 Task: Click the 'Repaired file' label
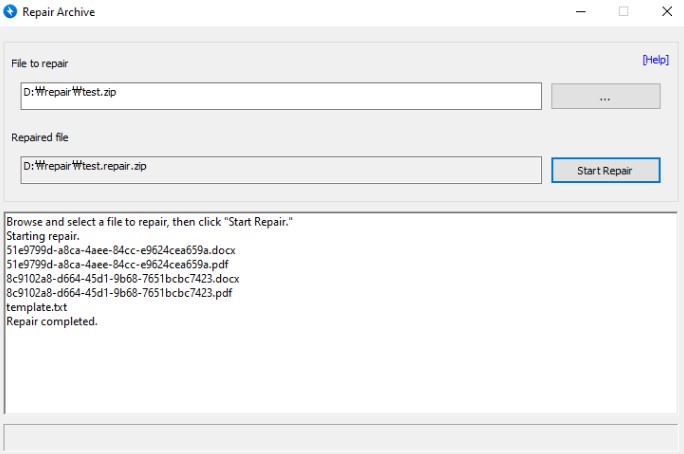40,137
